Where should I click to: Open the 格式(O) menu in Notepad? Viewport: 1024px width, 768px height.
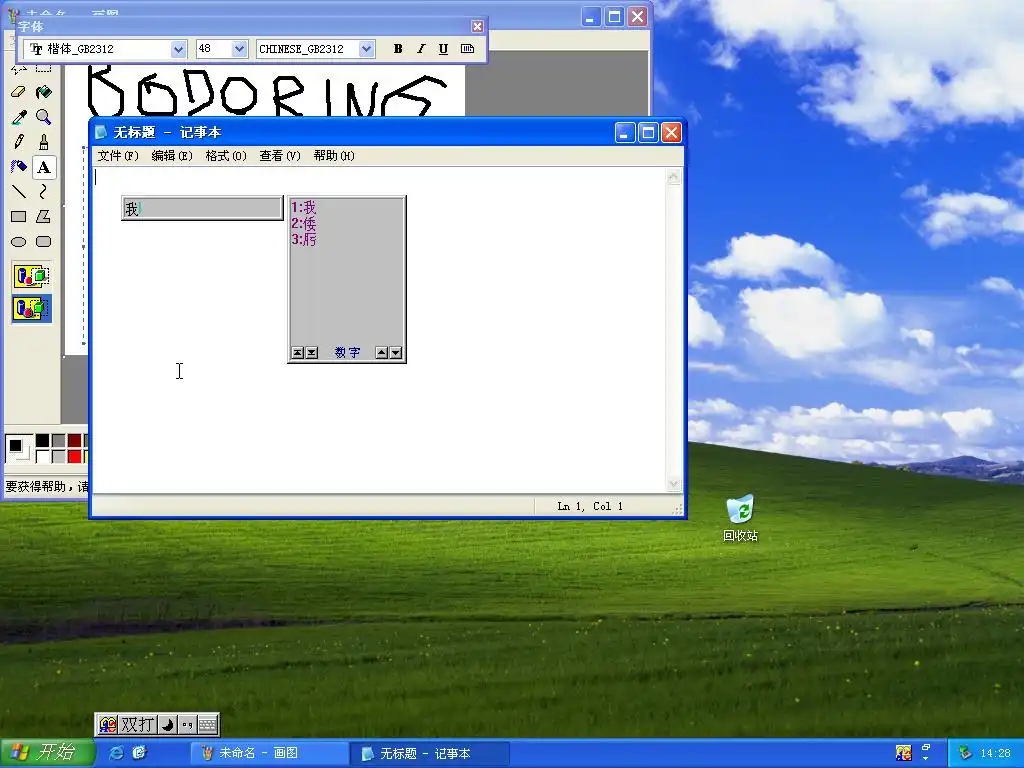tap(226, 155)
